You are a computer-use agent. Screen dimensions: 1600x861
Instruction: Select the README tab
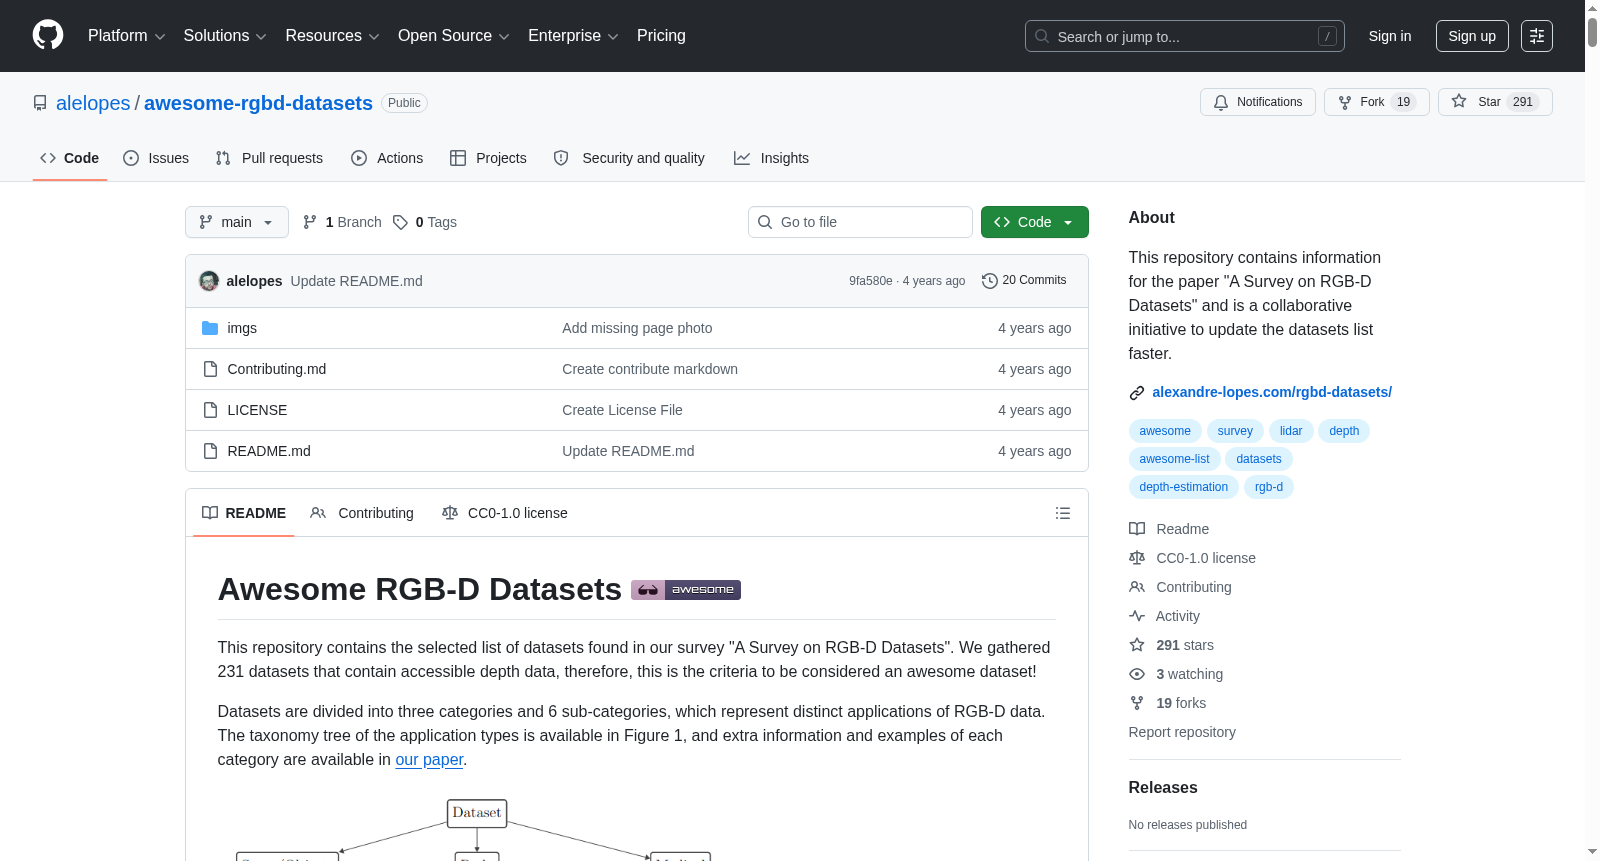(244, 513)
